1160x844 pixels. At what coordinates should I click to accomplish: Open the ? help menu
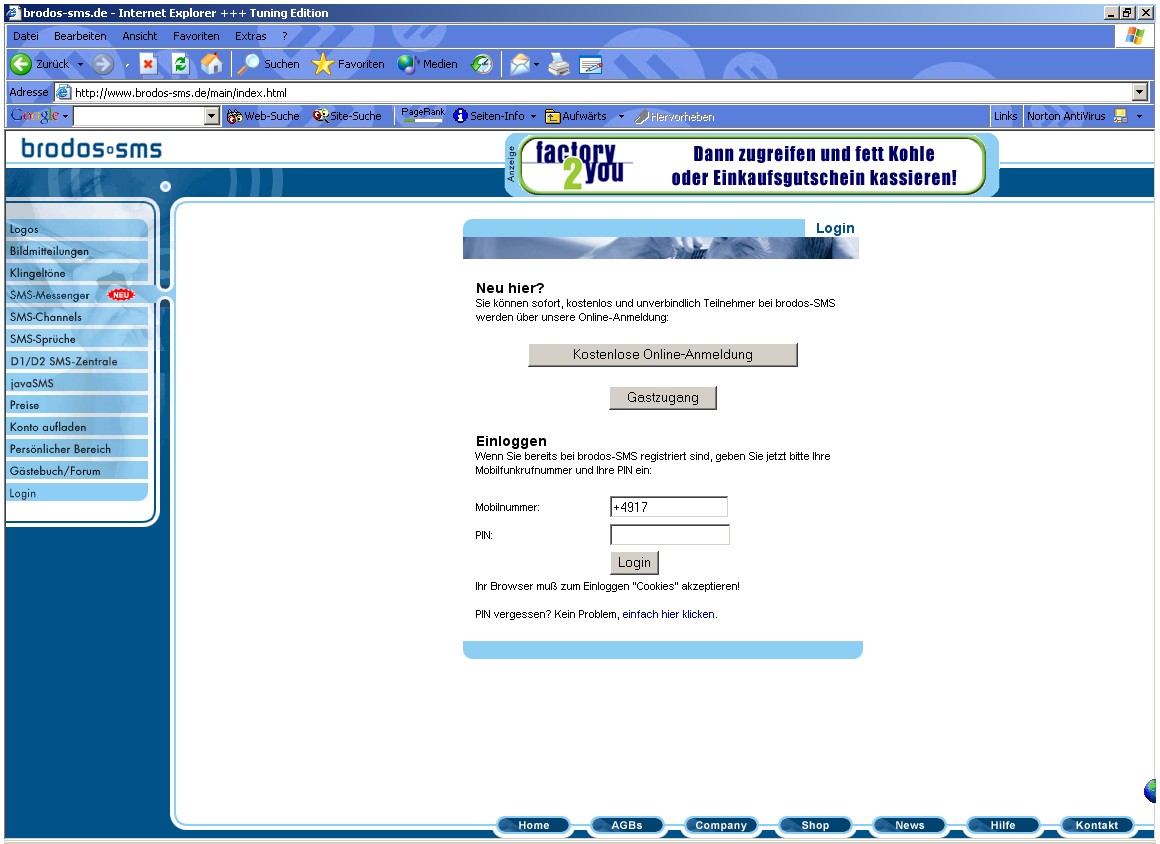click(285, 36)
